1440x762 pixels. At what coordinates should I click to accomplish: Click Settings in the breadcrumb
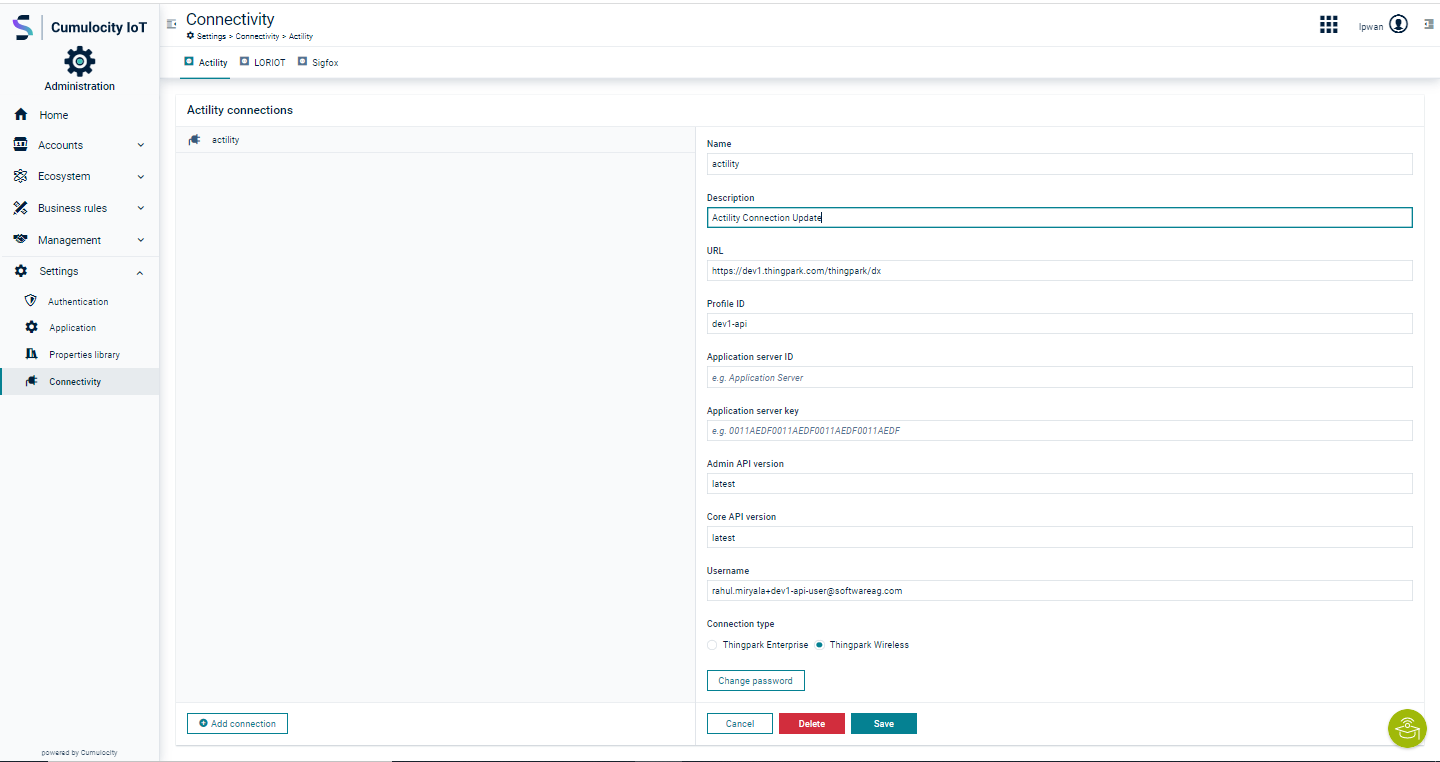(x=211, y=36)
